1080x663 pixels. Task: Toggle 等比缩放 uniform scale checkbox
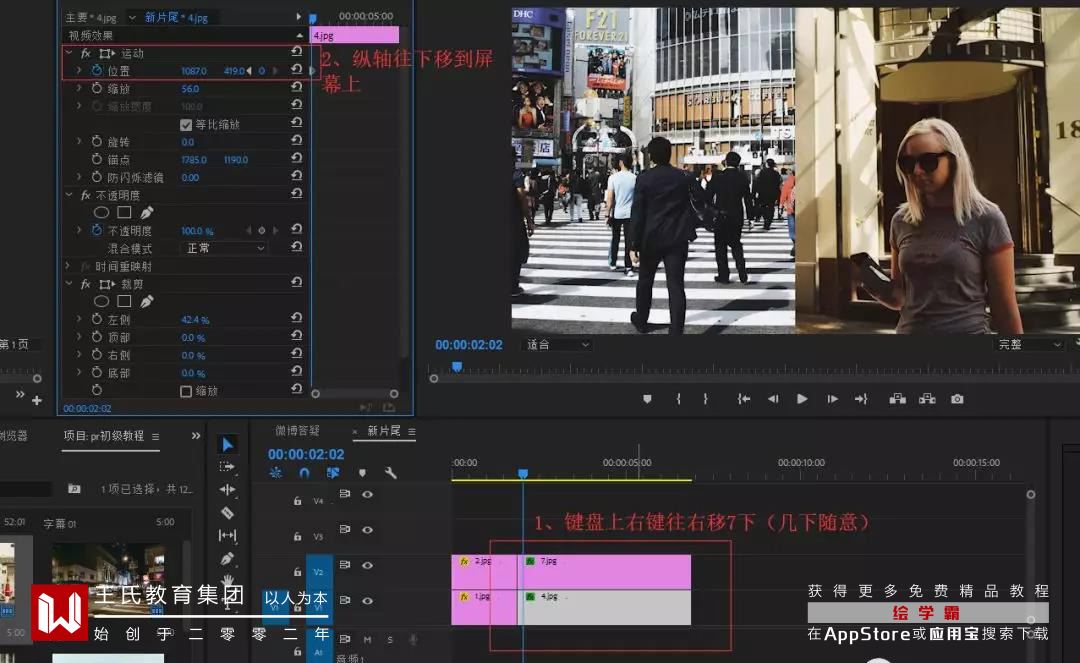click(x=186, y=125)
